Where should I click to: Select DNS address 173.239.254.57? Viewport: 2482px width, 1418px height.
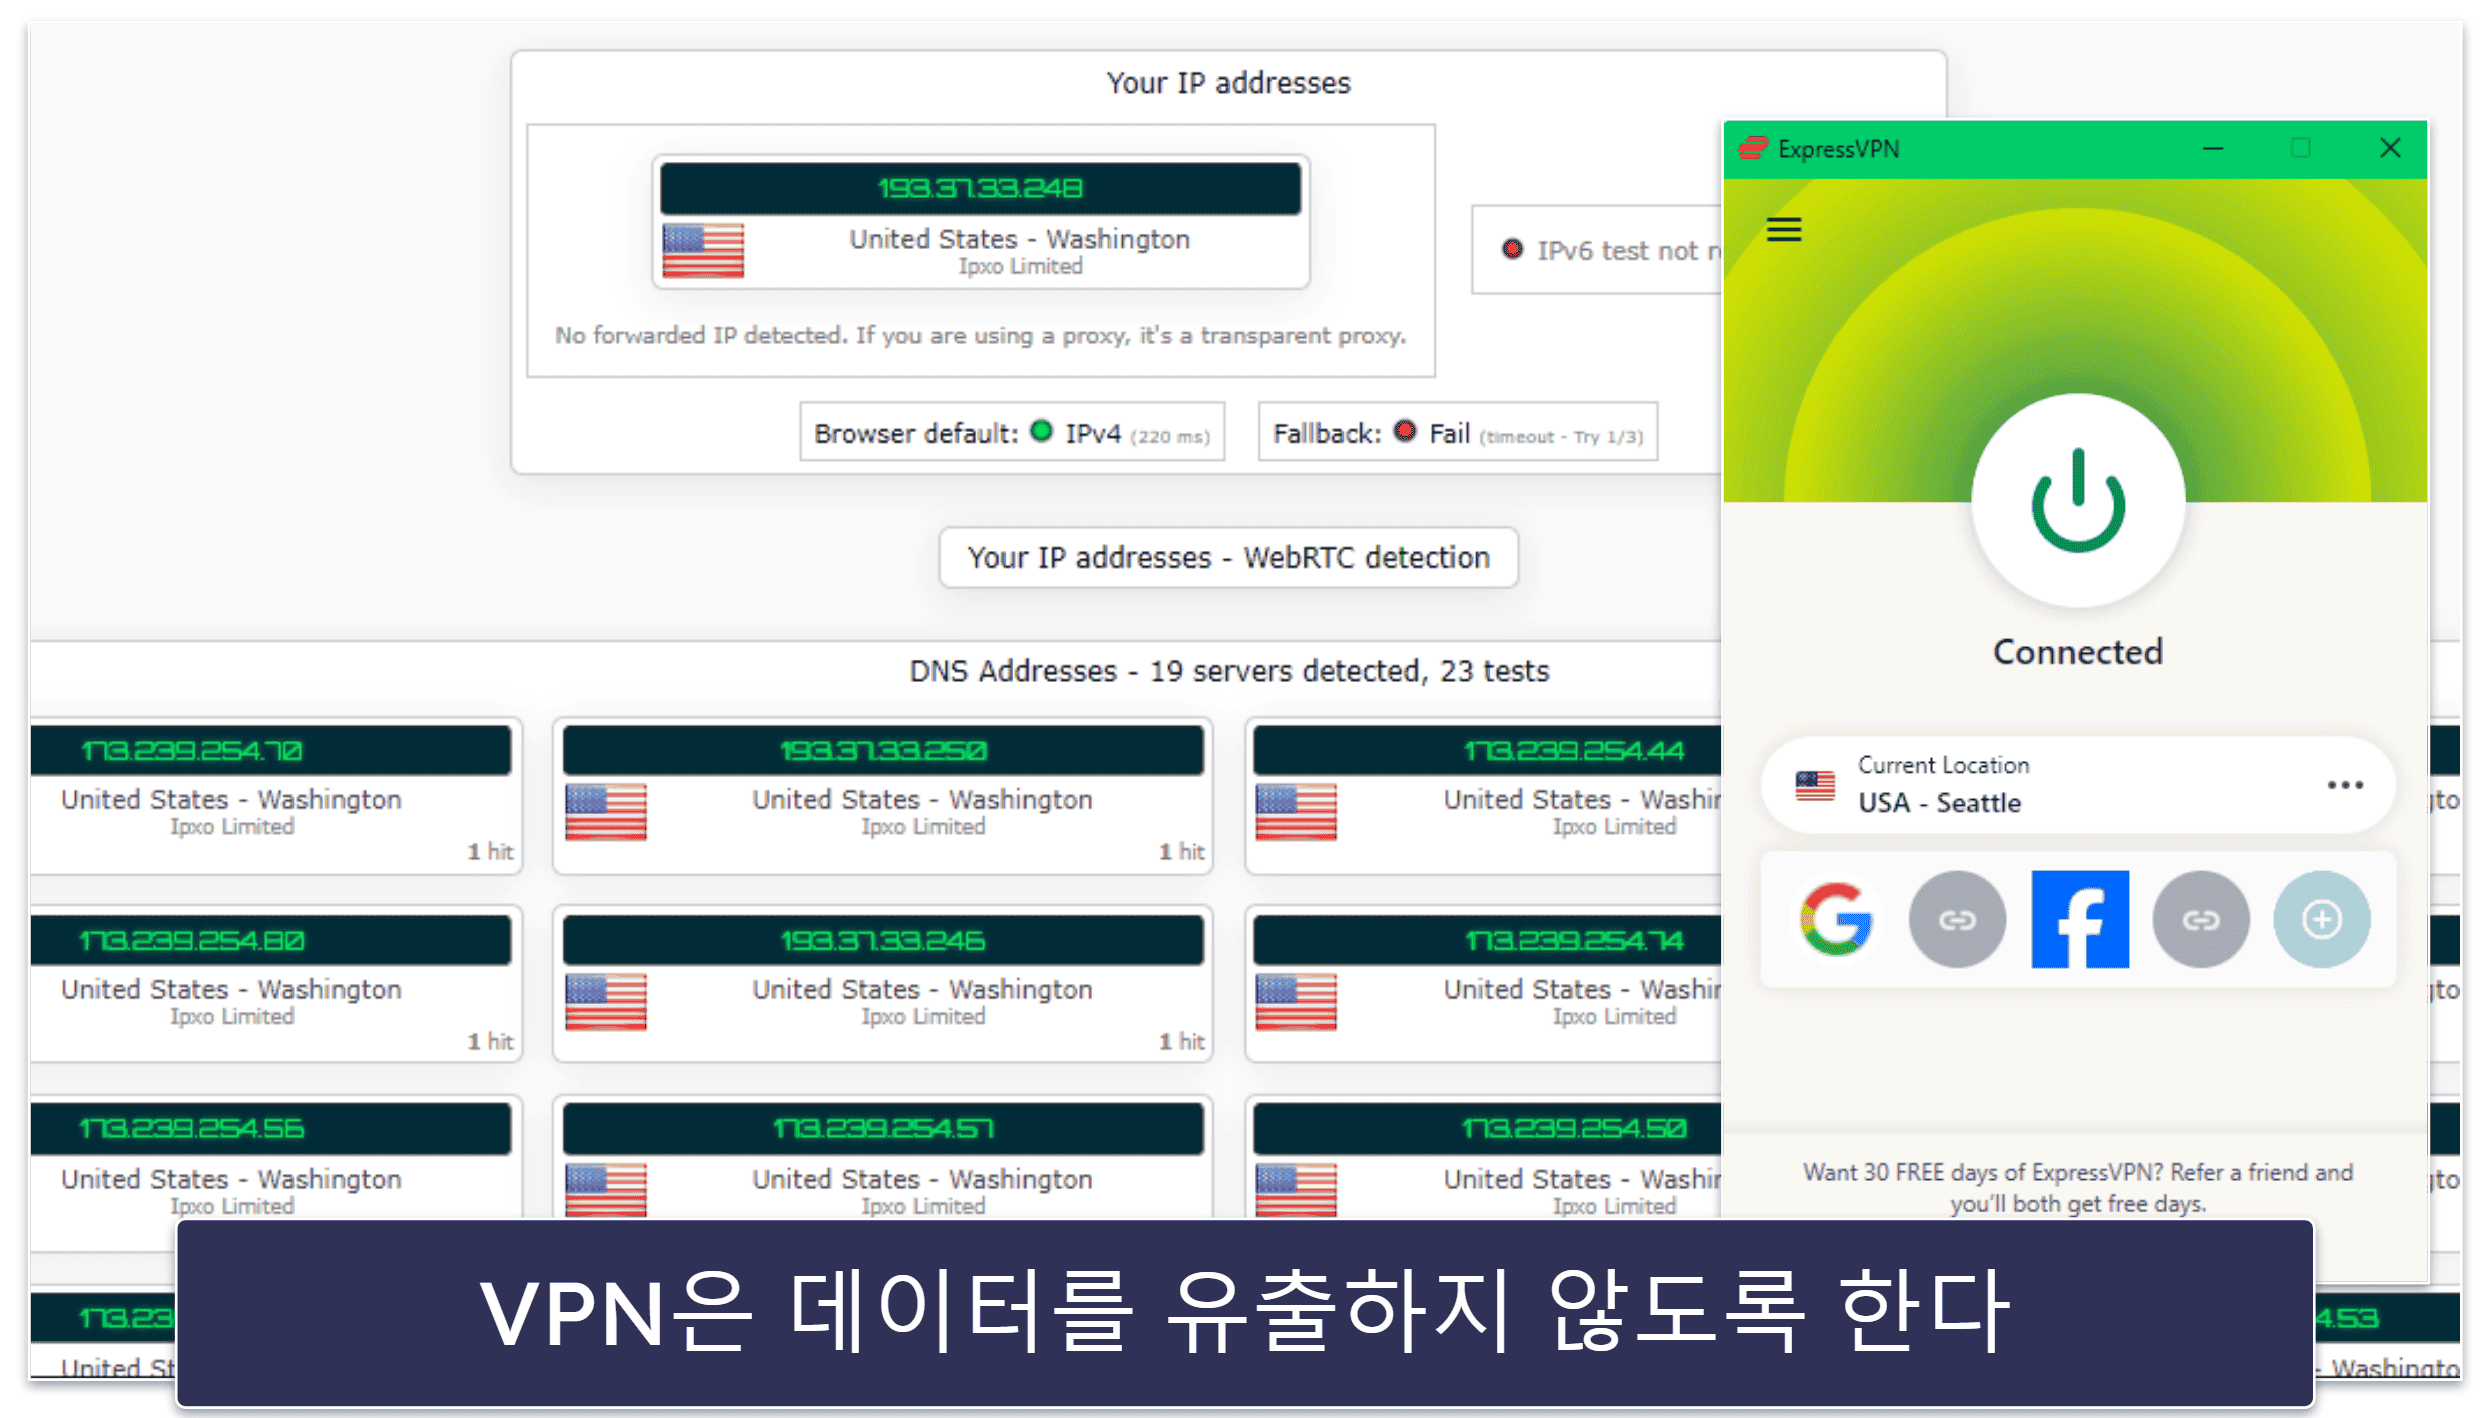tap(883, 1128)
